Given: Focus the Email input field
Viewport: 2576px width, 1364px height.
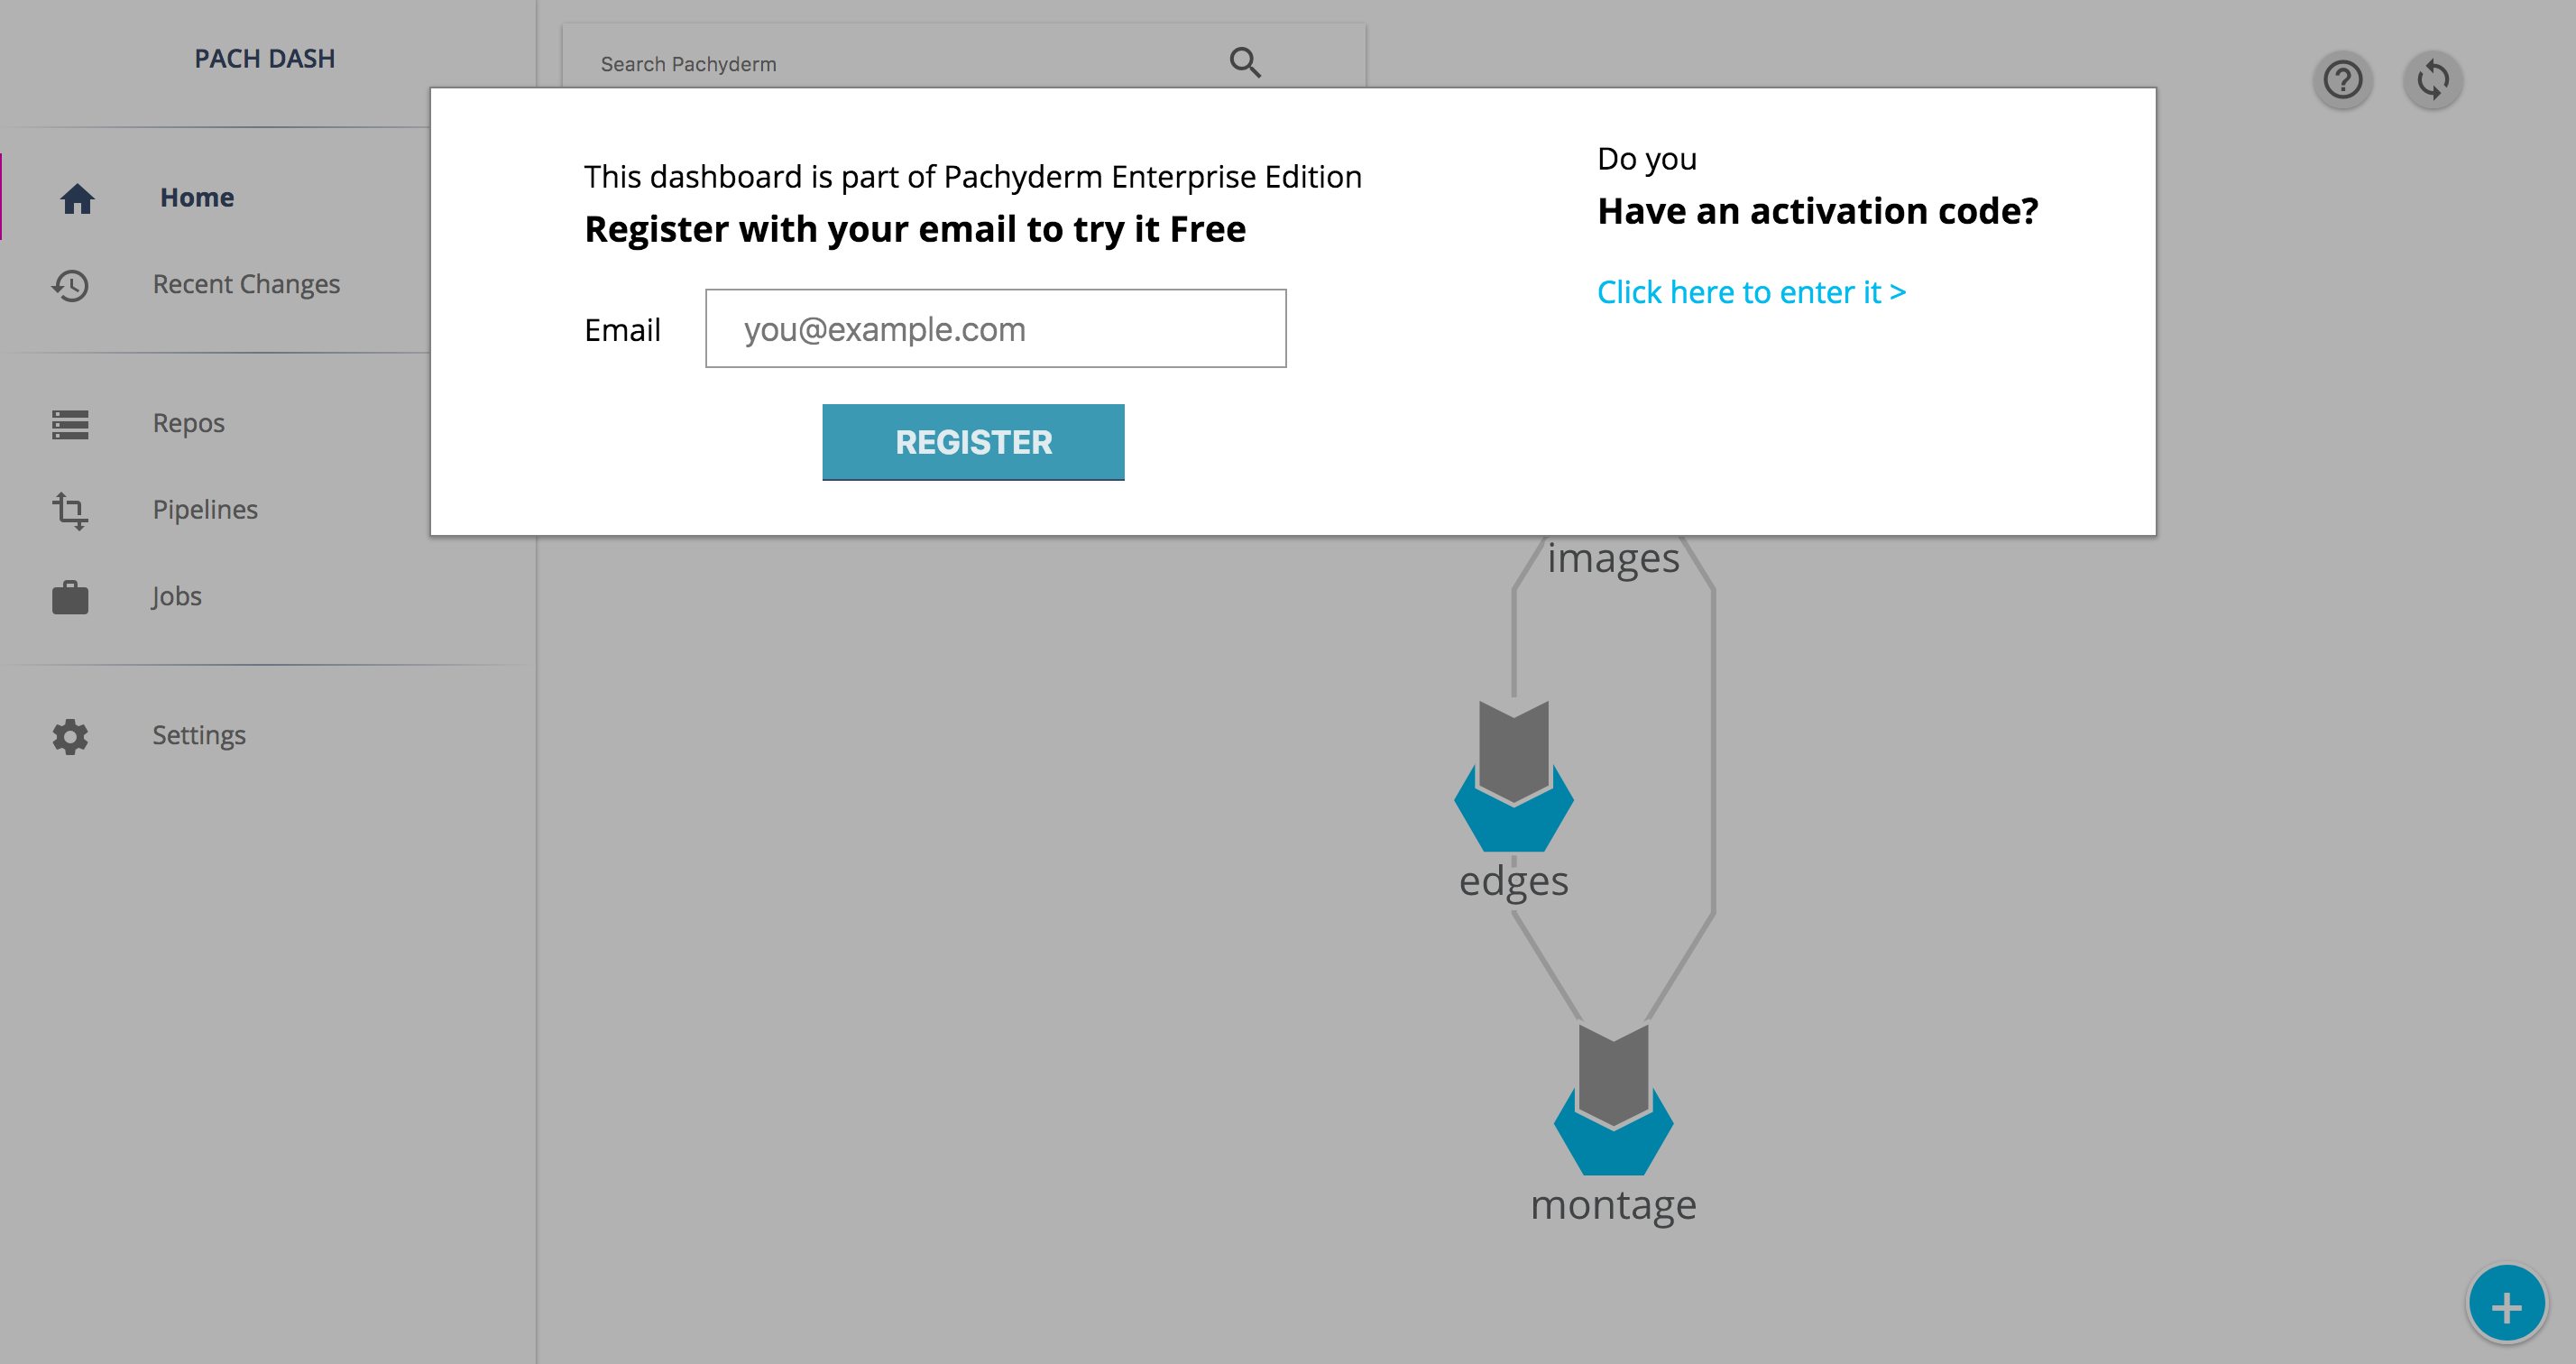Looking at the screenshot, I should point(995,329).
